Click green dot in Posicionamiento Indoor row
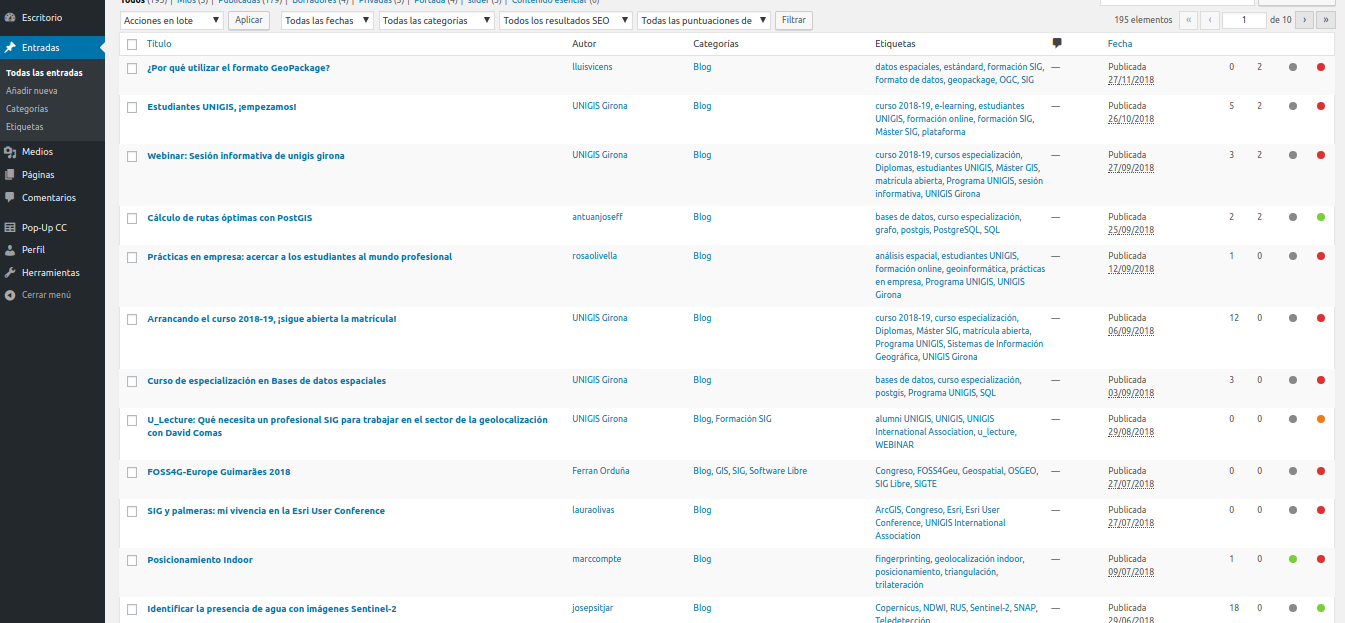Screen dimensions: 1345x623 (x=1293, y=559)
